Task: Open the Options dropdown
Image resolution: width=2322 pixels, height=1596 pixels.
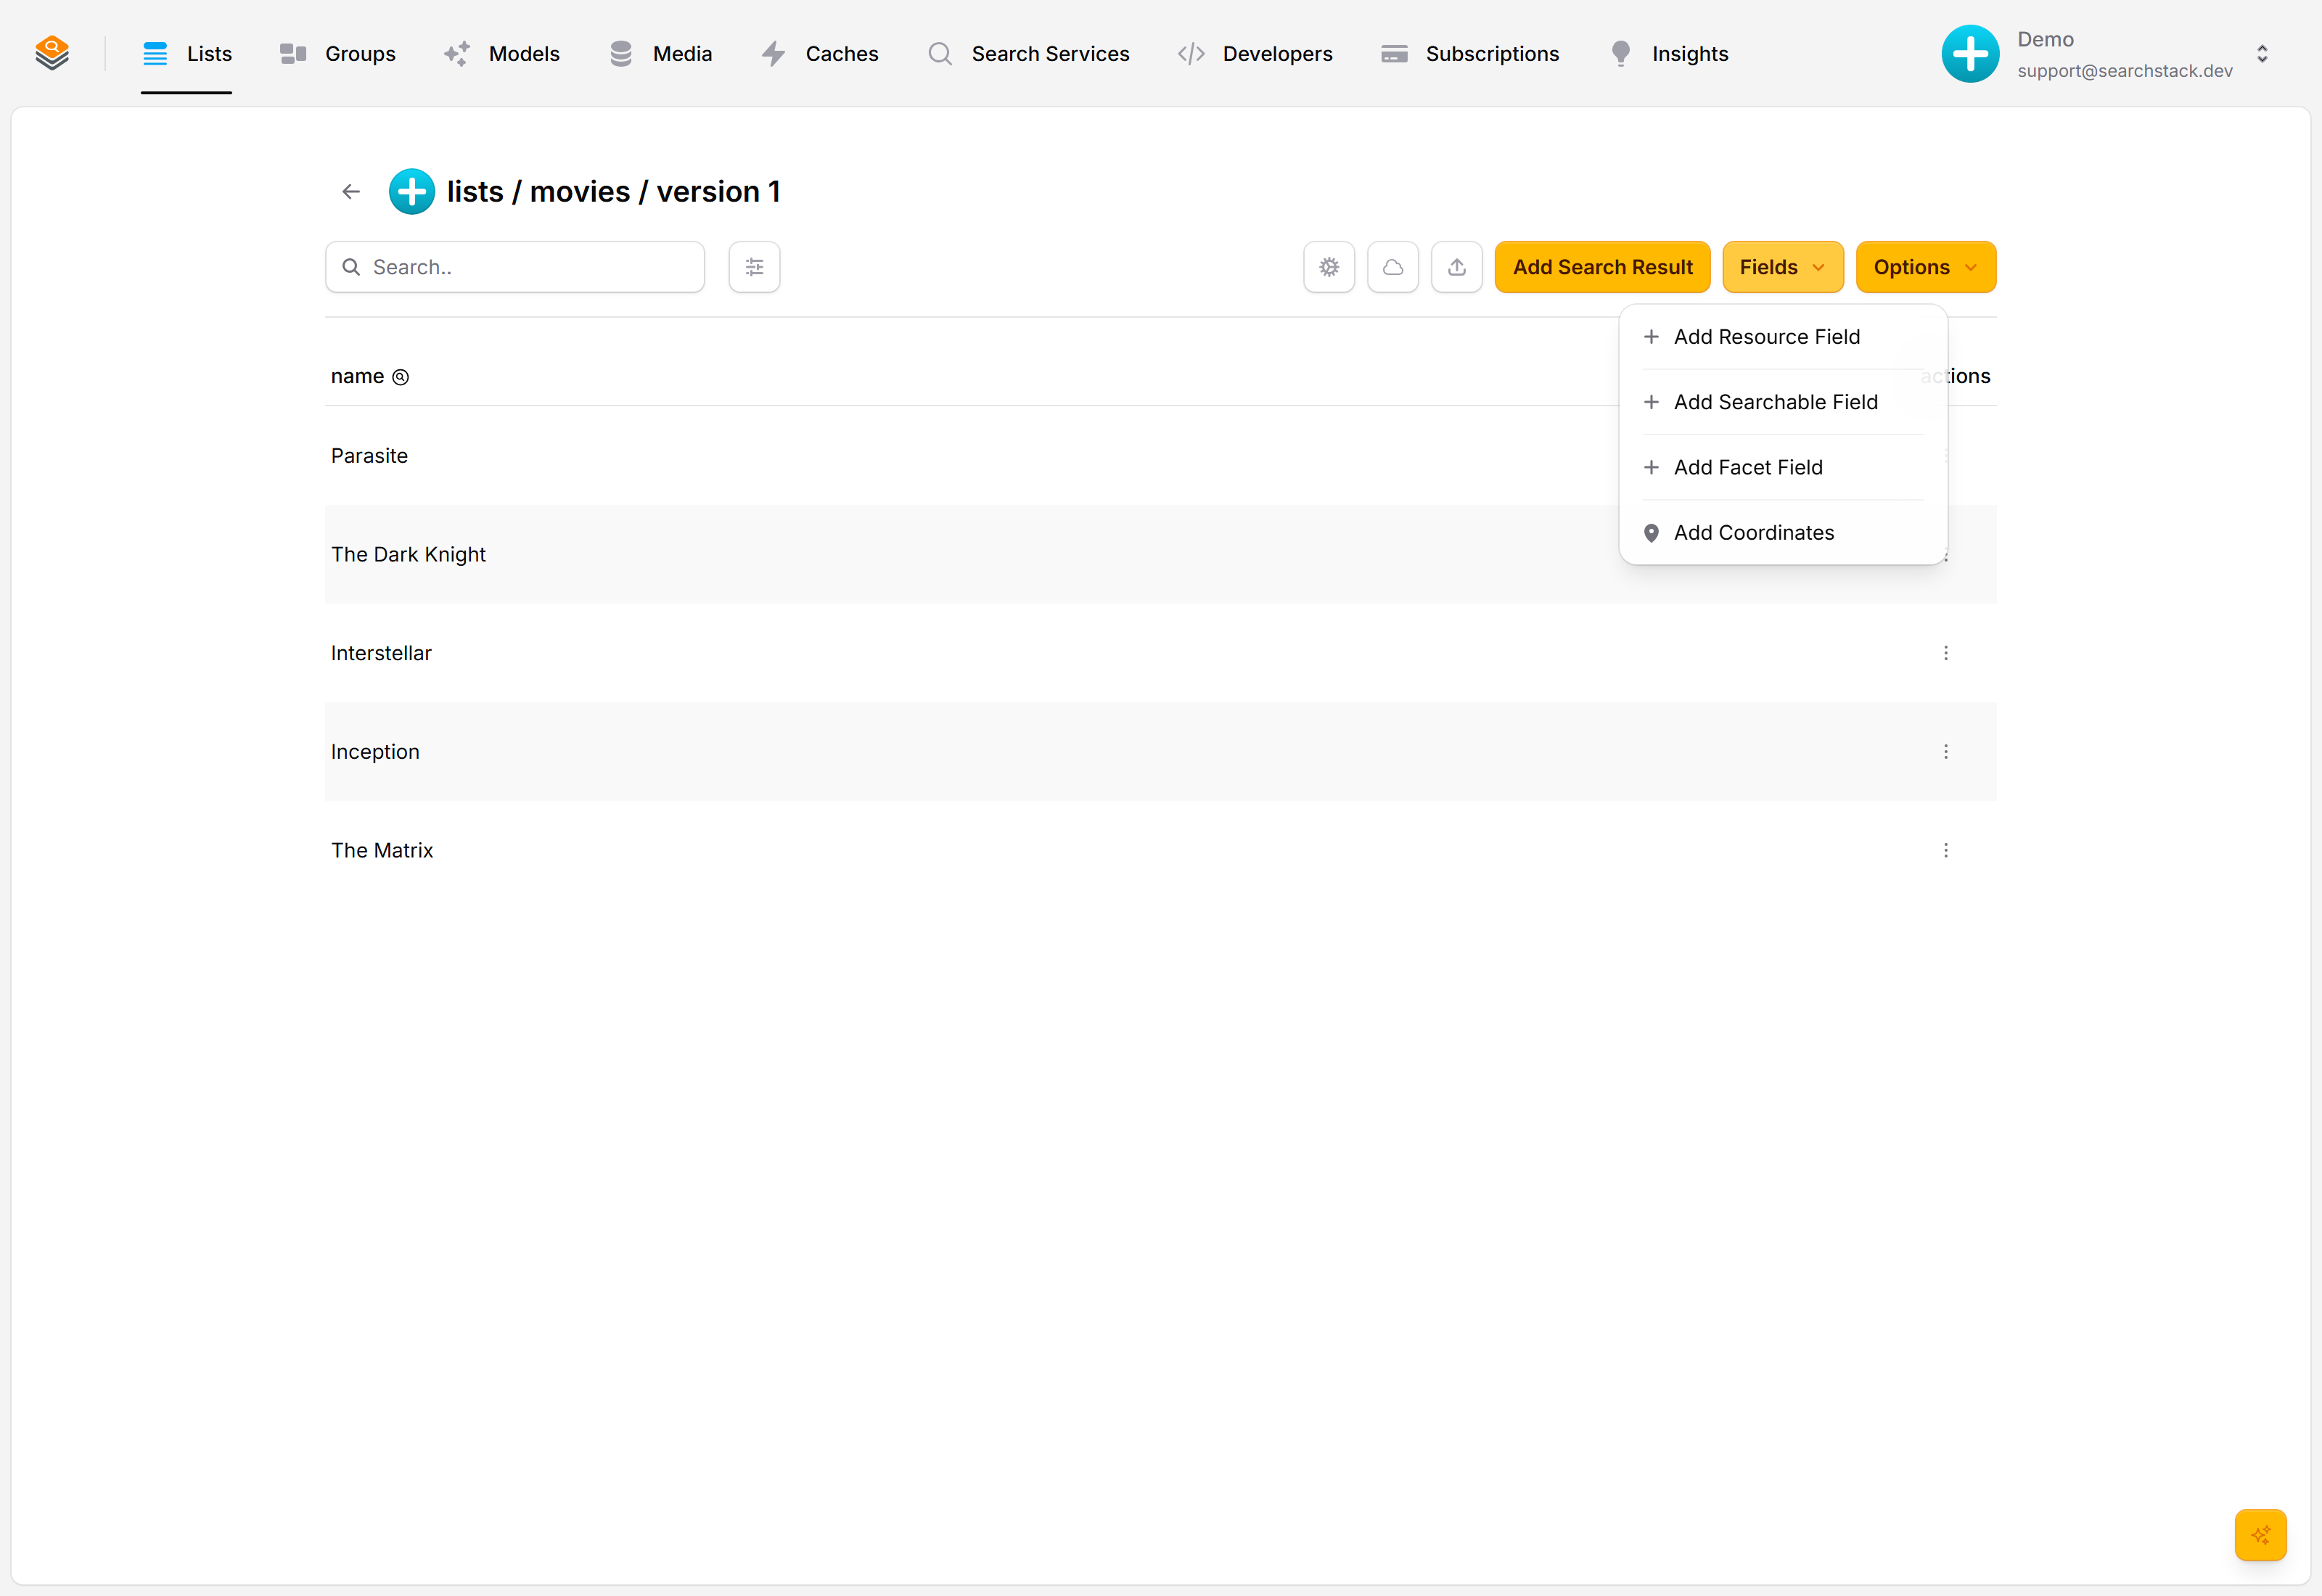Action: pyautogui.click(x=1926, y=267)
